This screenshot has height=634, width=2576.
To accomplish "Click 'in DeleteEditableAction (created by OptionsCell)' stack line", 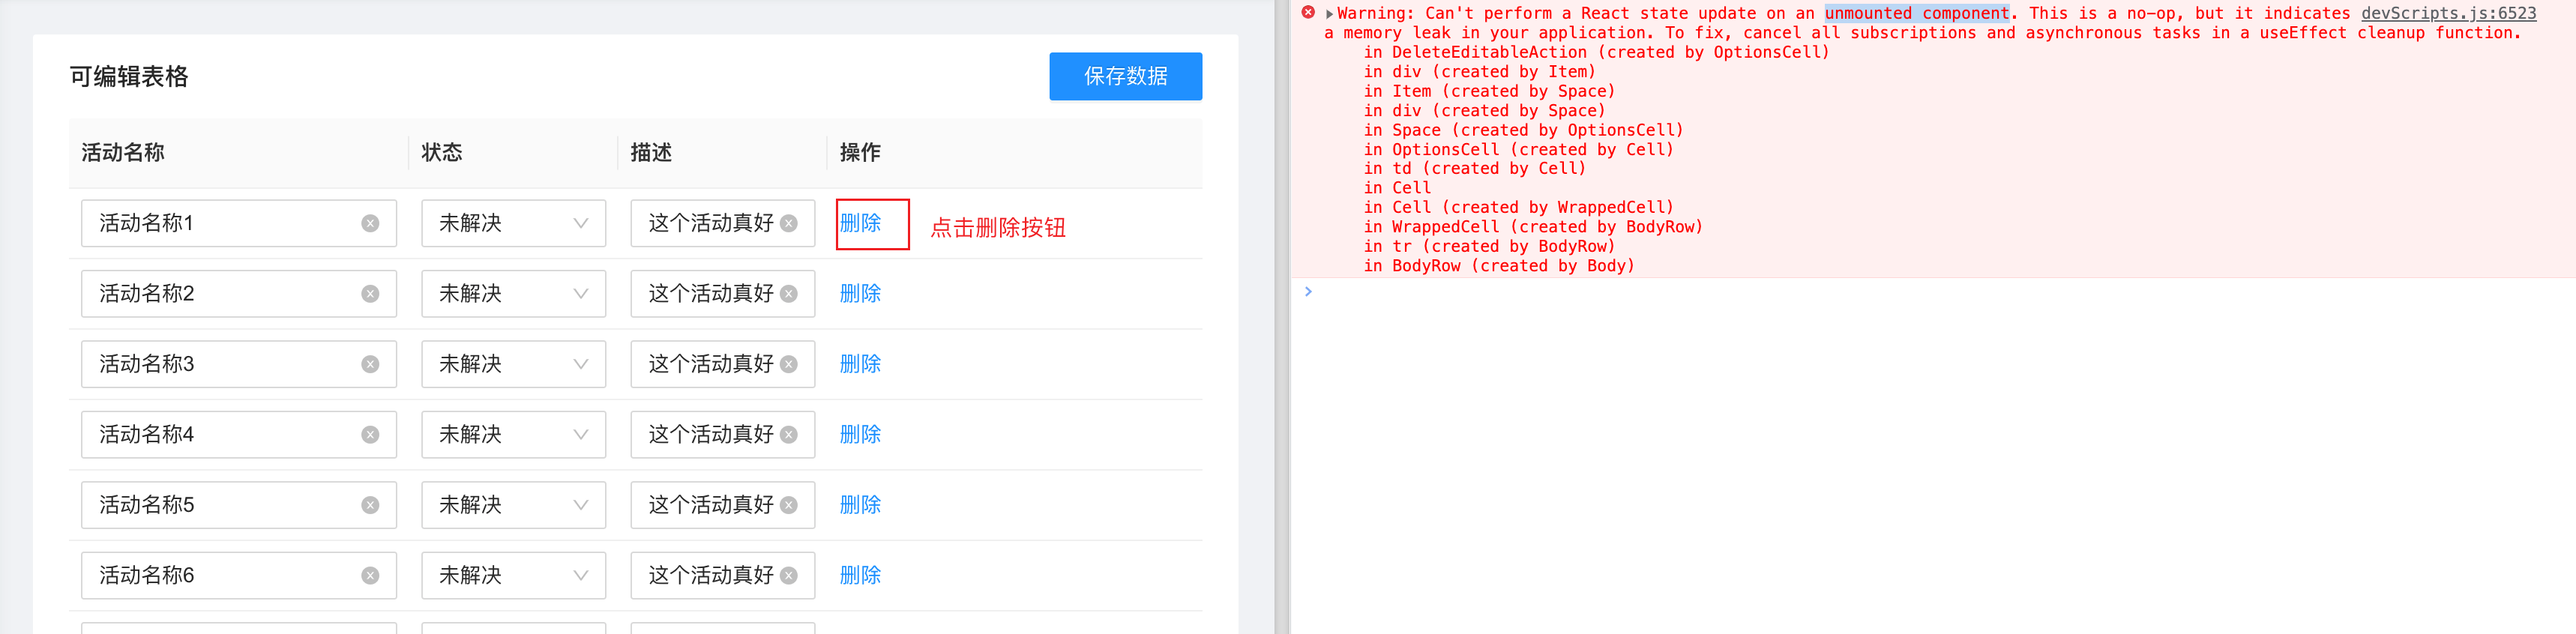I will pyautogui.click(x=1596, y=52).
